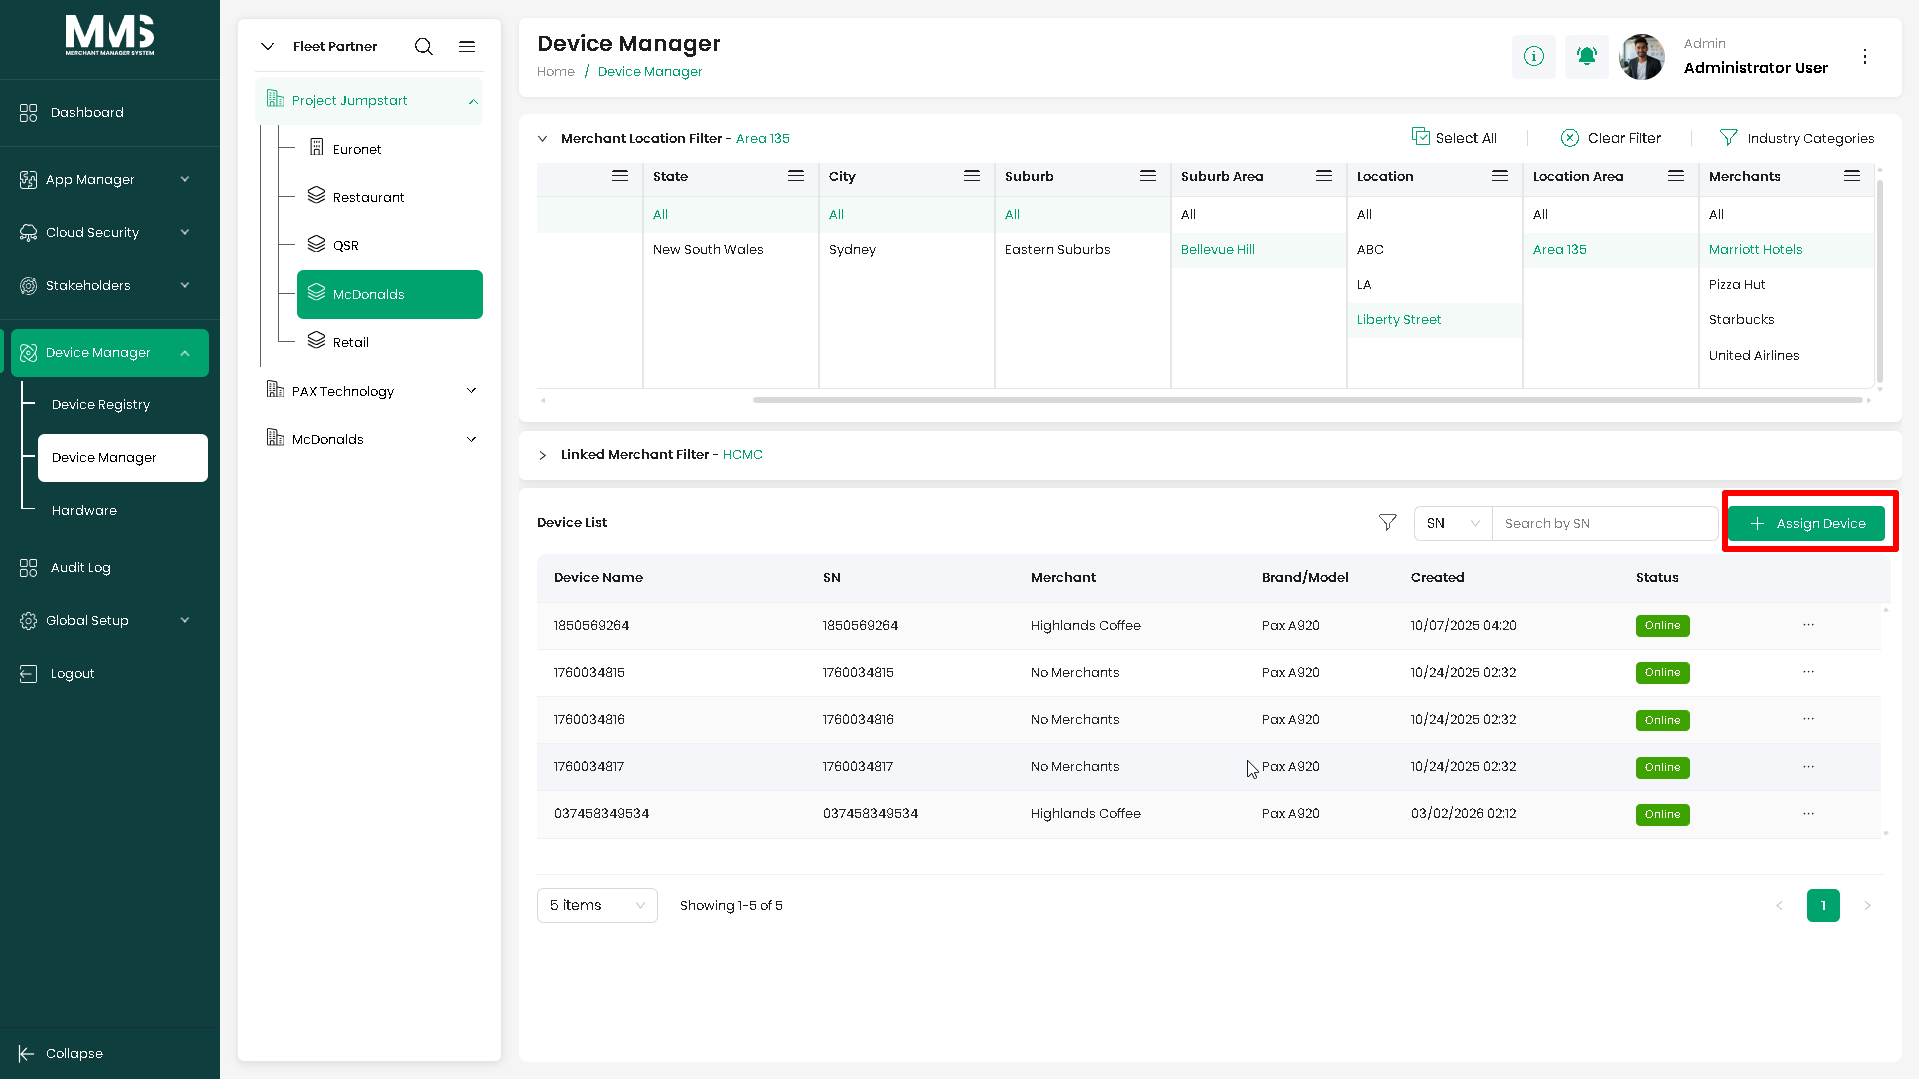This screenshot has width=1919, height=1079.
Task: Expand the Linked Merchant Filter section
Action: pos(543,455)
